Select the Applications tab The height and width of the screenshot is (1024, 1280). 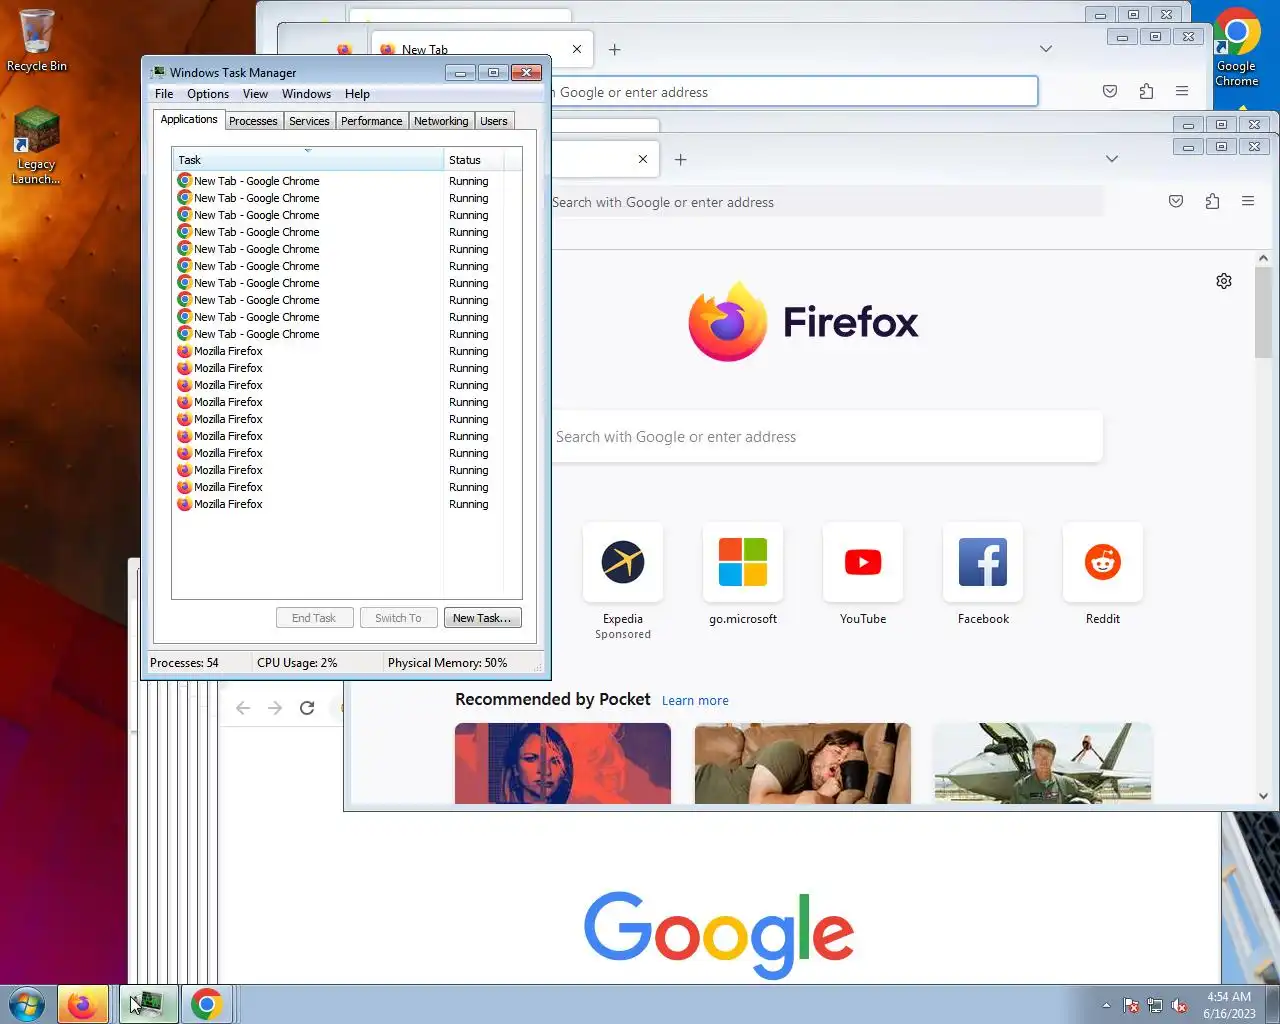click(189, 119)
